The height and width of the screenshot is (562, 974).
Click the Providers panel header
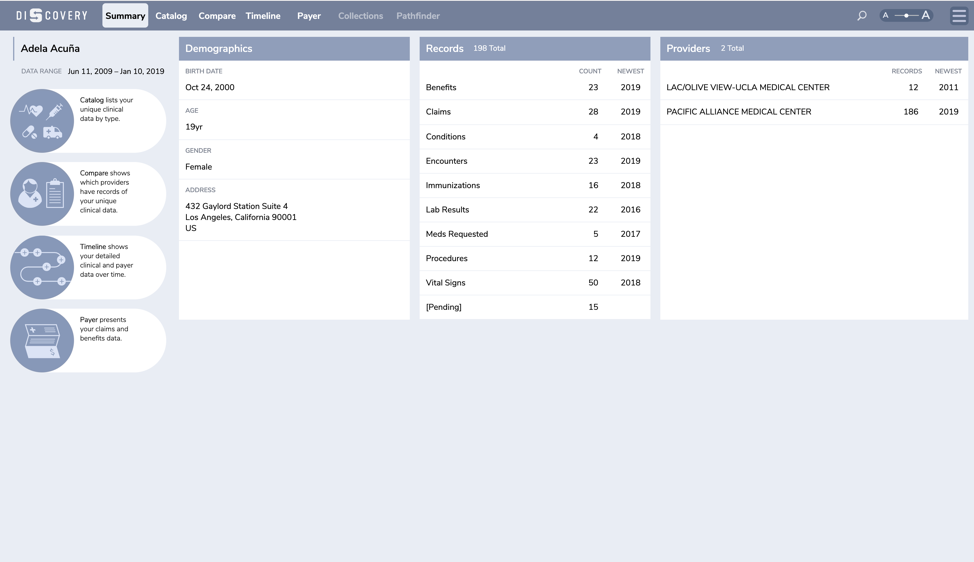(x=814, y=48)
